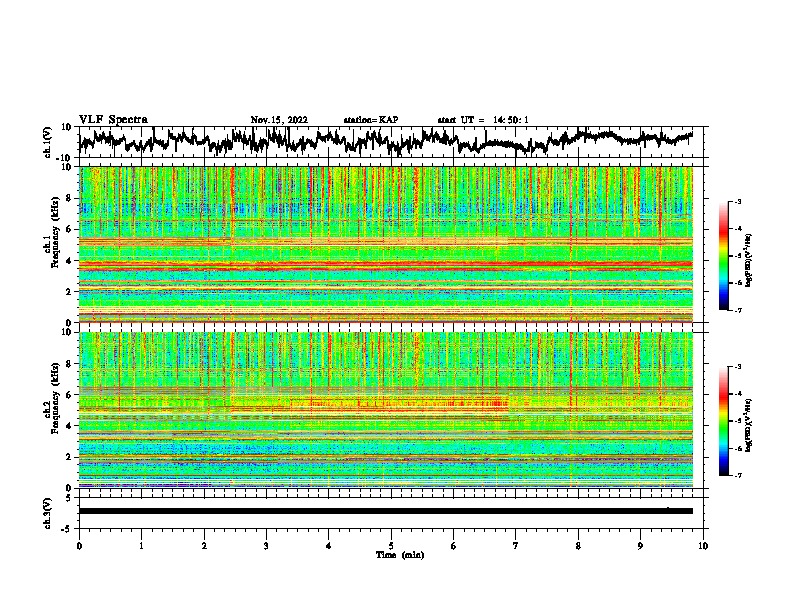Click time axis tick label '3'

click(266, 546)
